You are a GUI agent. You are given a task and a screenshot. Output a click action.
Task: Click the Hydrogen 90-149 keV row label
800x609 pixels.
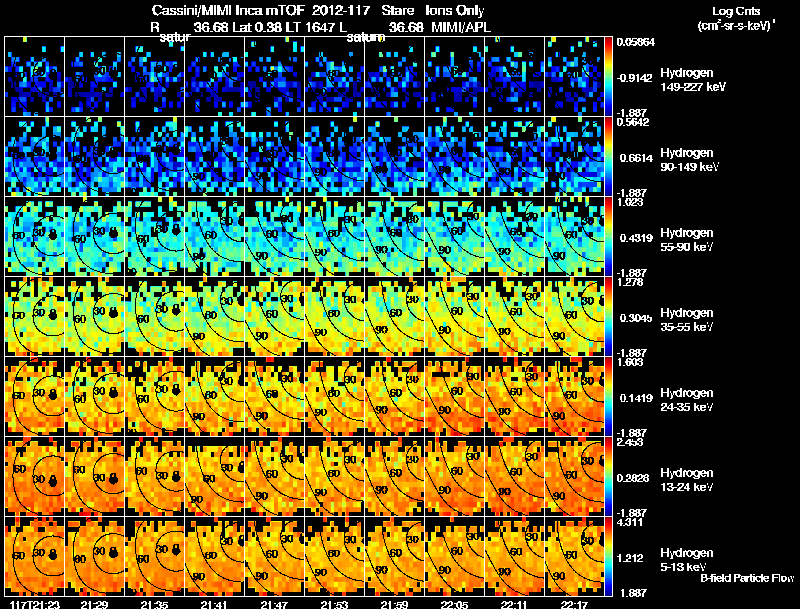[689, 160]
